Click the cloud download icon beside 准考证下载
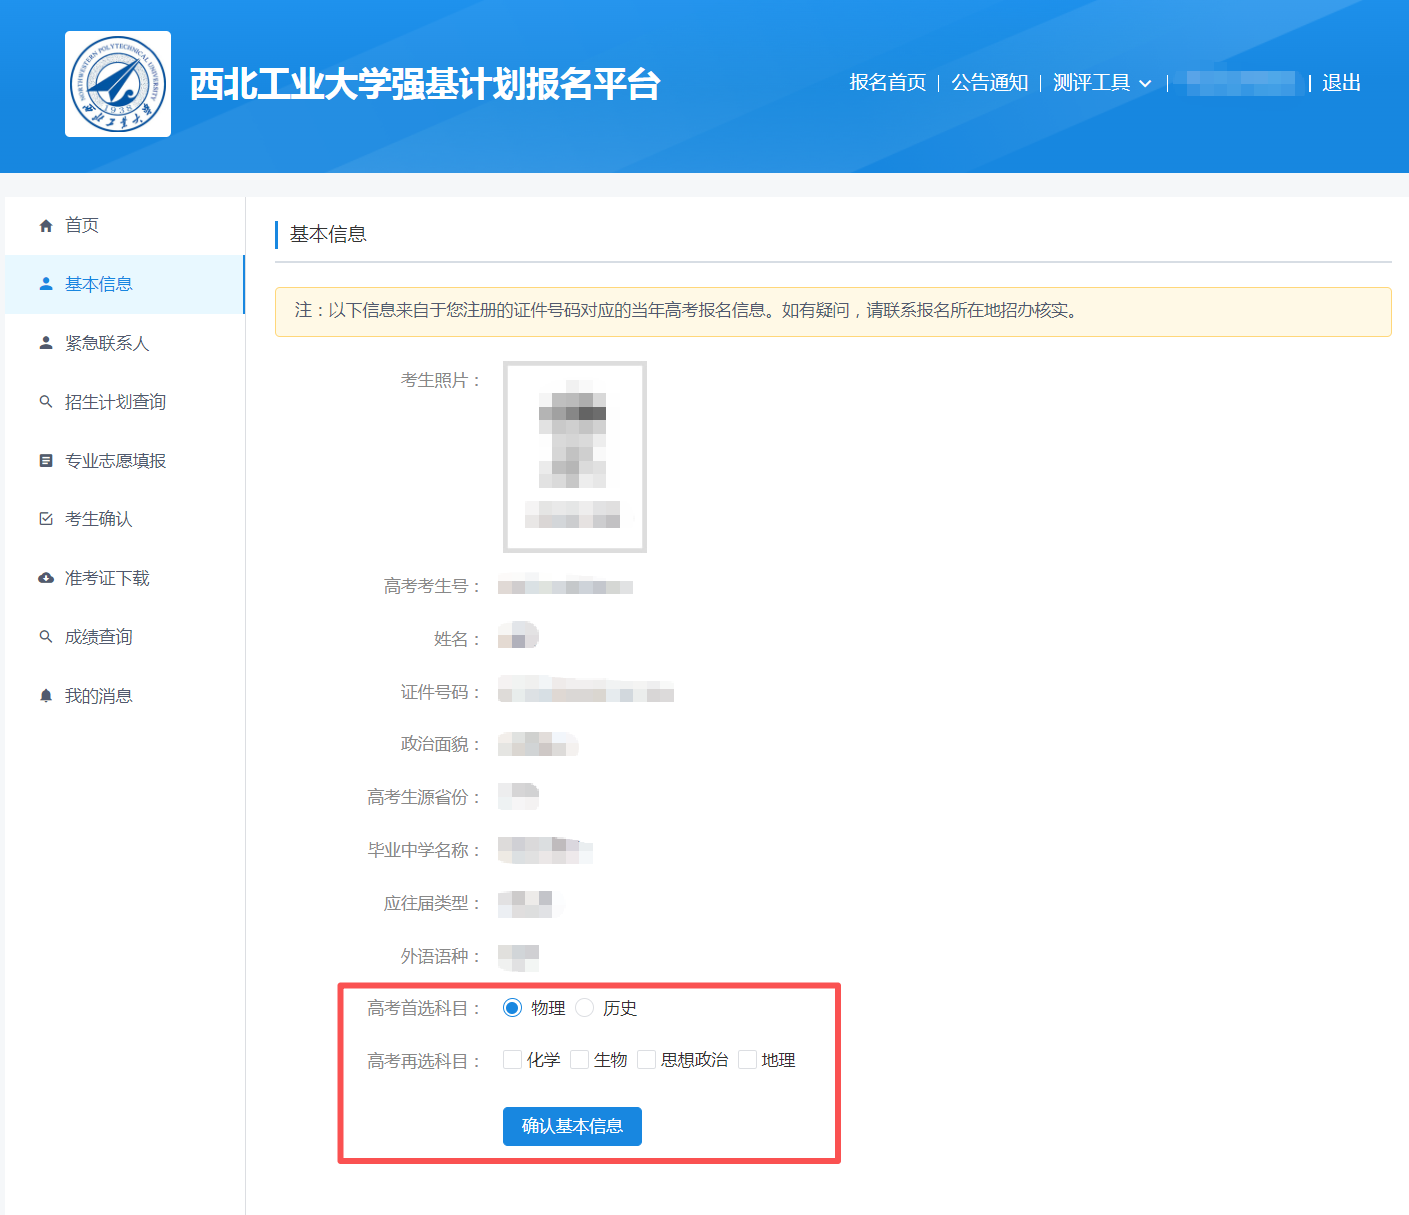This screenshot has height=1215, width=1409. tap(46, 578)
